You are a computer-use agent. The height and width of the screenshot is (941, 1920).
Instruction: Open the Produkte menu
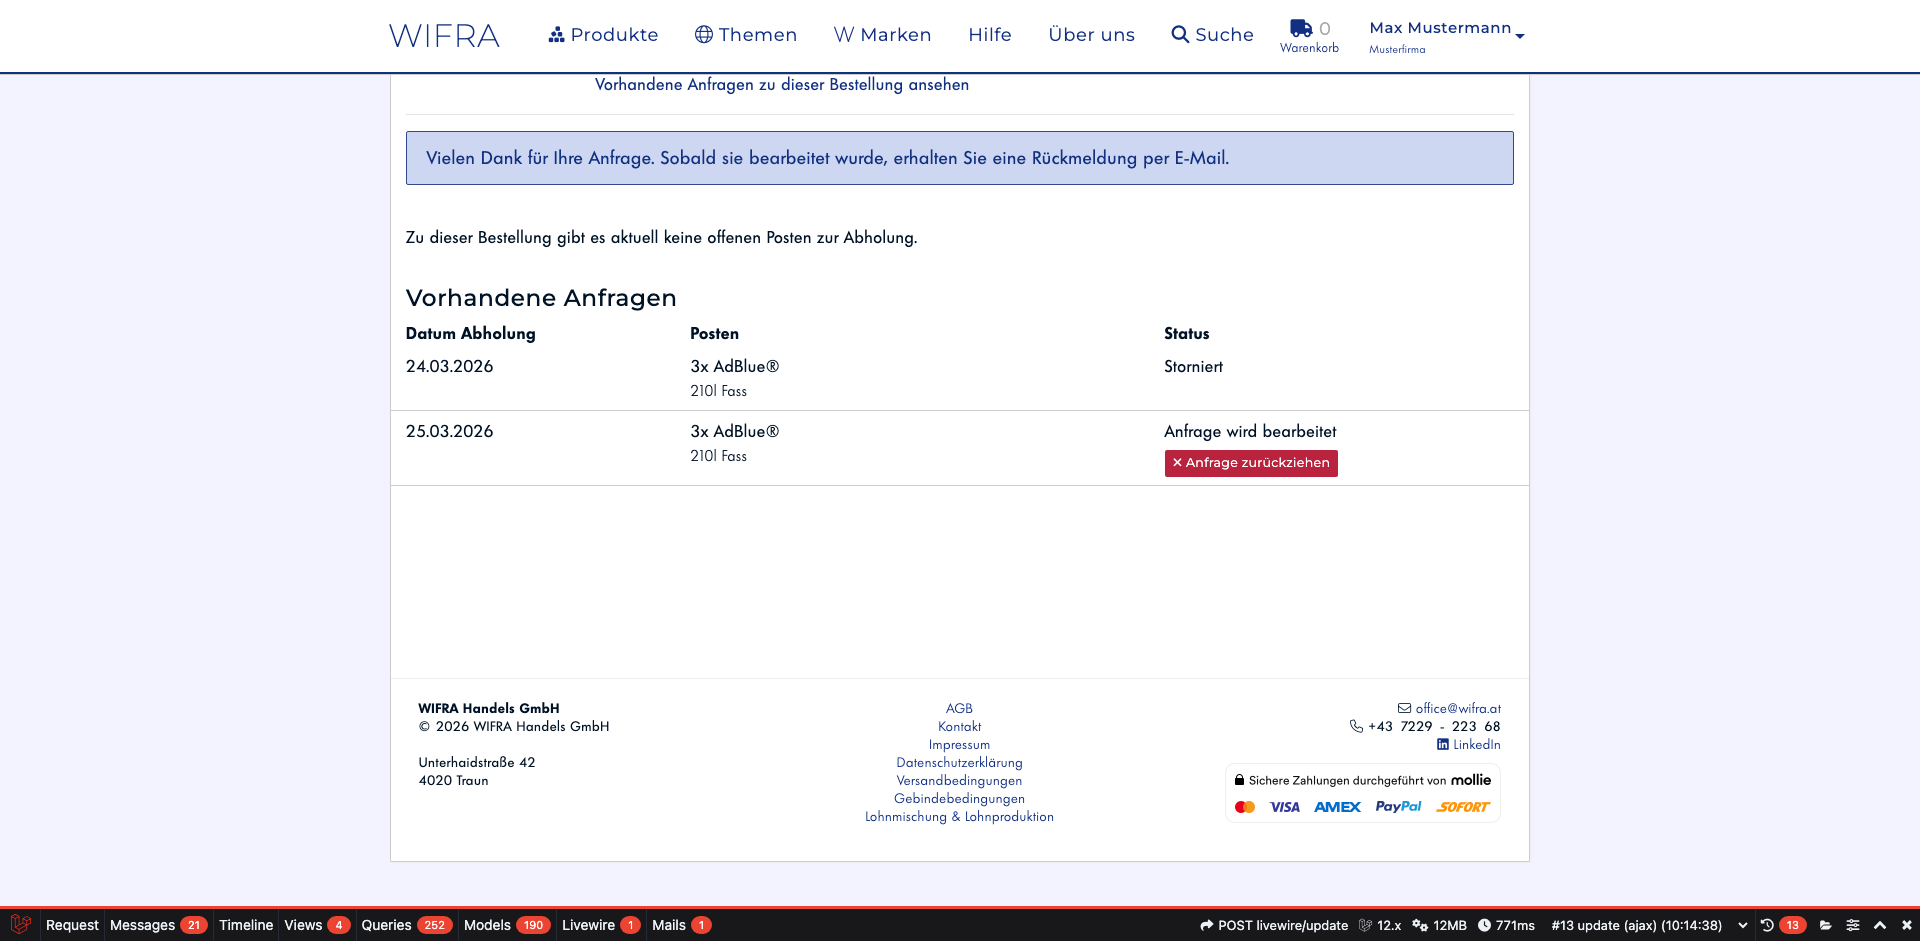(603, 35)
